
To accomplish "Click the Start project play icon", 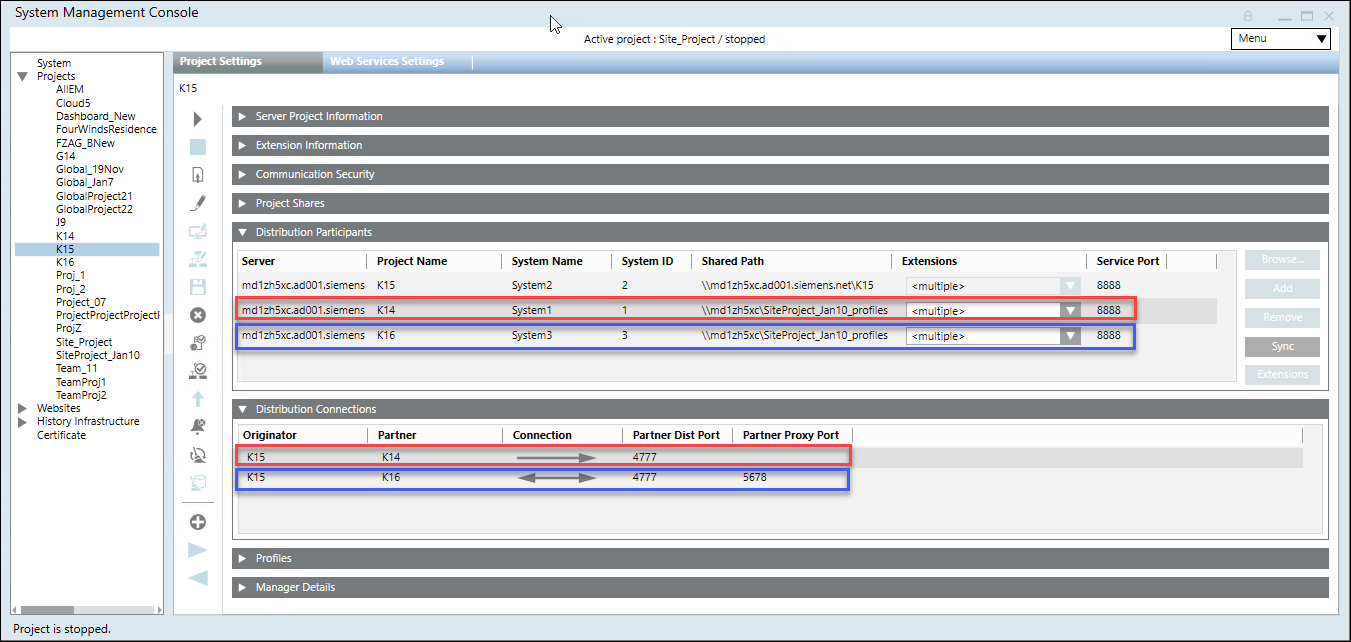I will (x=197, y=119).
